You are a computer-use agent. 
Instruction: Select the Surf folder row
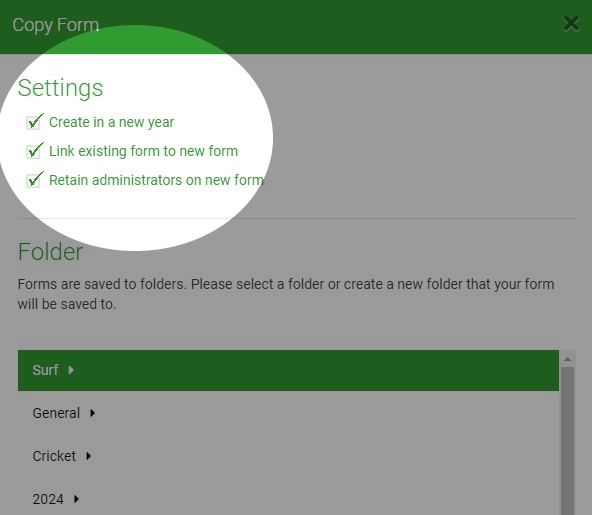click(288, 370)
